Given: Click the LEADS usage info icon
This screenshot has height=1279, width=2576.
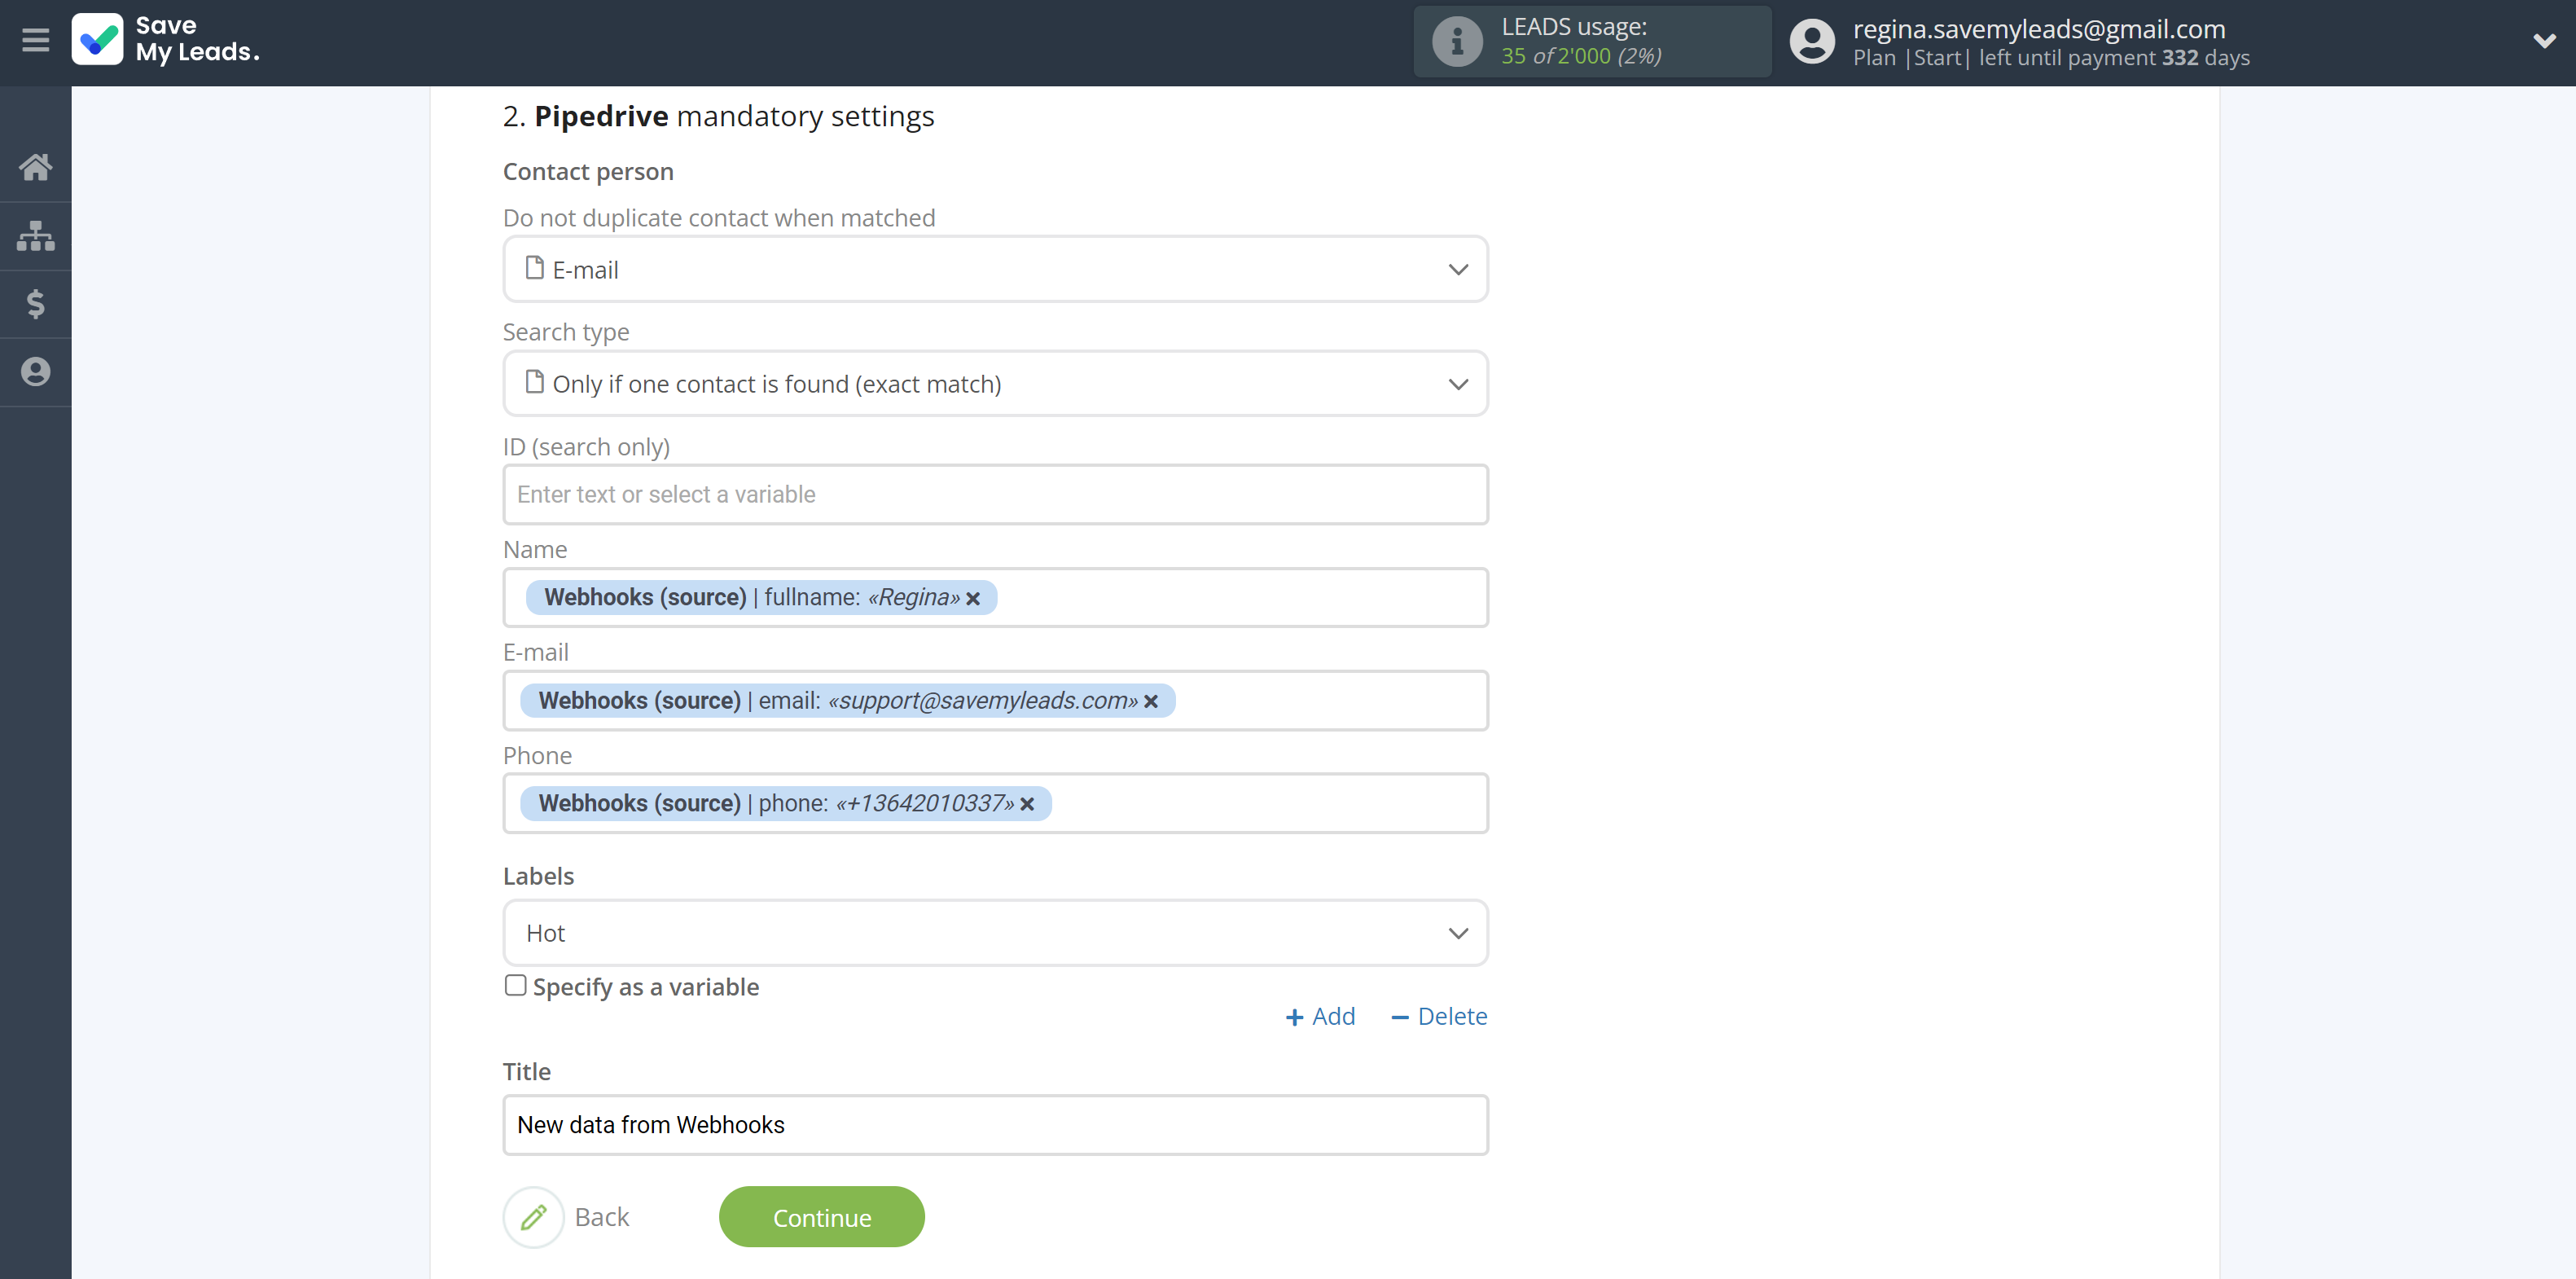Looking at the screenshot, I should point(1456,42).
